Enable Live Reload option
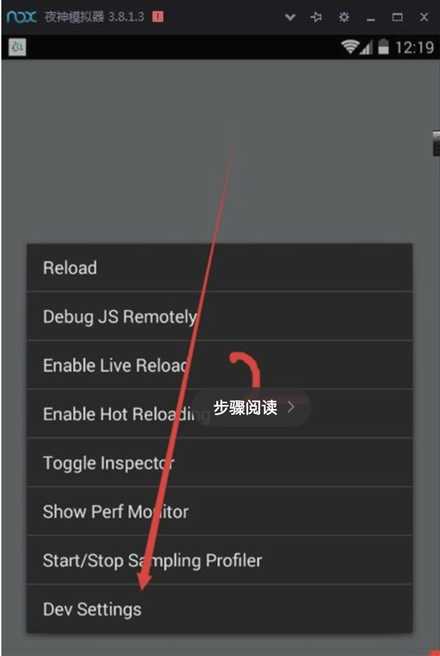The height and width of the screenshot is (656, 440). [x=220, y=365]
